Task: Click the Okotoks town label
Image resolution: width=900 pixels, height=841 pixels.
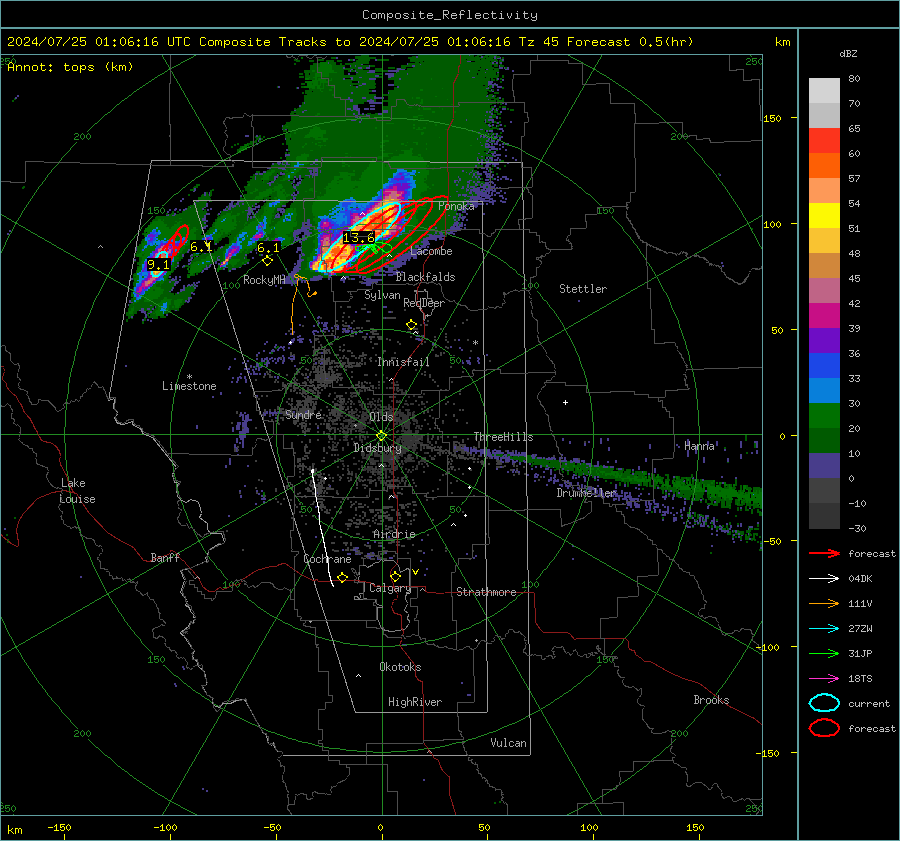Action: click(x=400, y=667)
